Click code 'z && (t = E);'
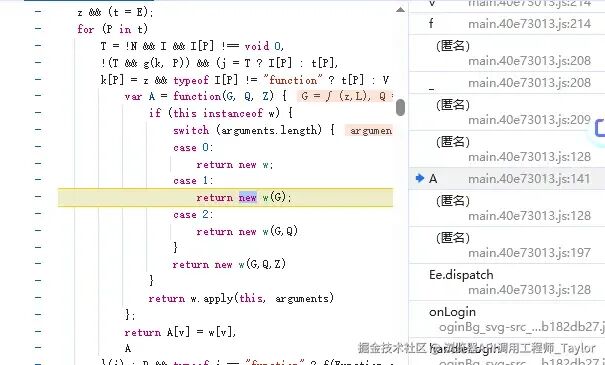 pos(115,12)
